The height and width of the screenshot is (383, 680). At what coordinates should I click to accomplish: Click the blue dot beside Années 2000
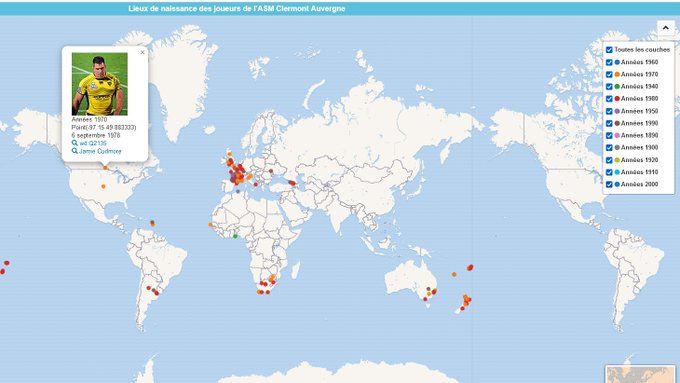pos(617,184)
